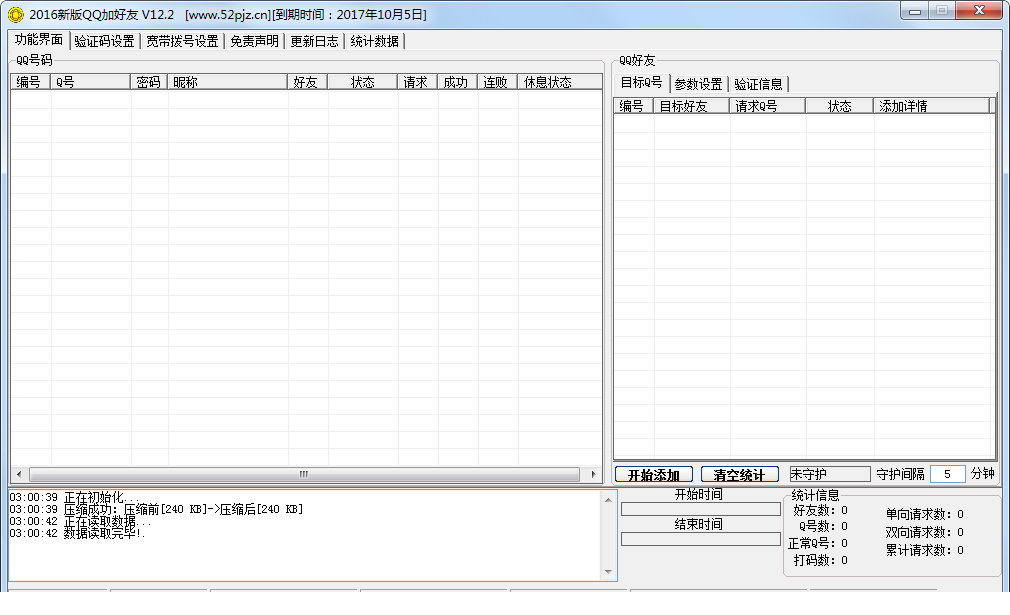Select the 参数设置 tab
Image resolution: width=1010 pixels, height=615 pixels.
click(698, 84)
